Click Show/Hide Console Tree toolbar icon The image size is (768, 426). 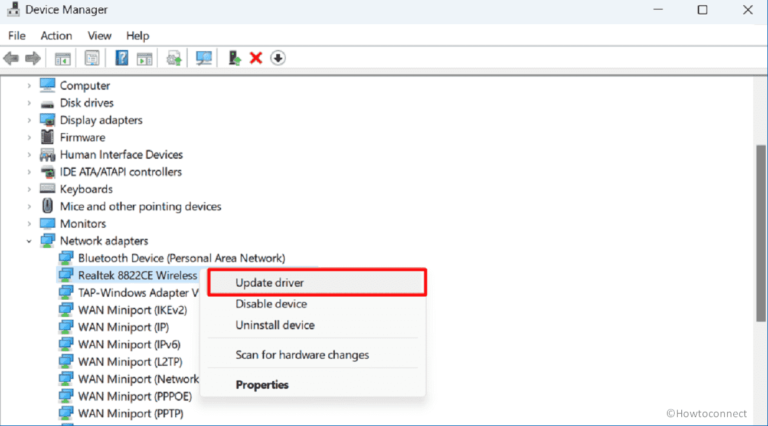pyautogui.click(x=63, y=58)
